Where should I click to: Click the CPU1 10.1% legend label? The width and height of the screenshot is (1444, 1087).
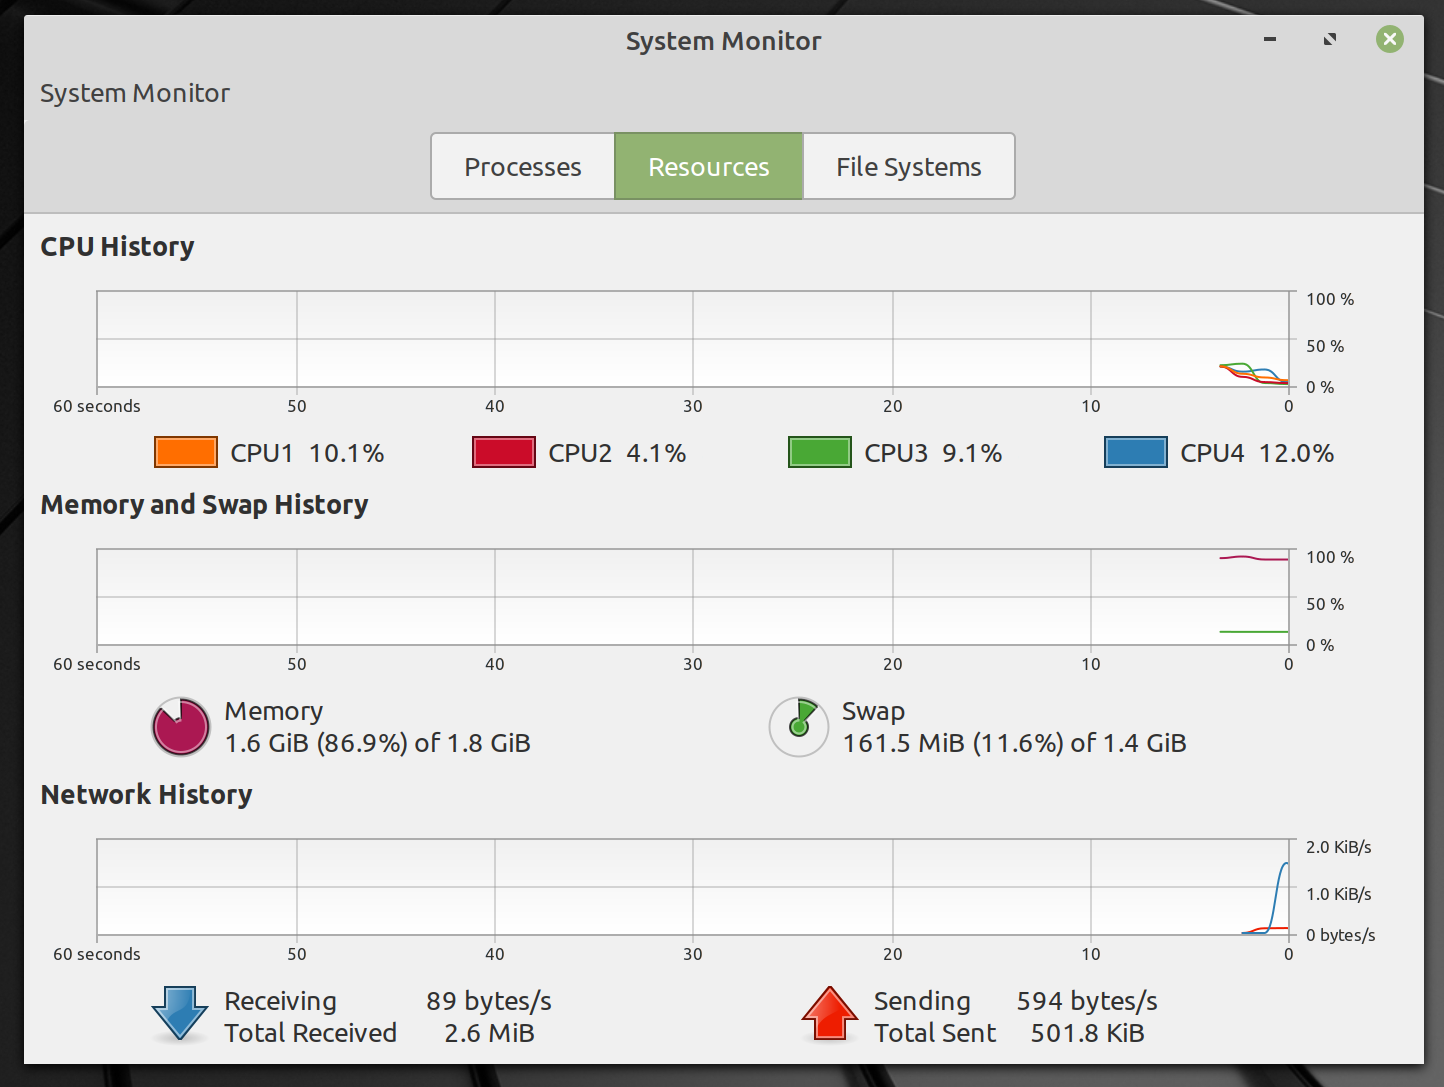(x=305, y=452)
